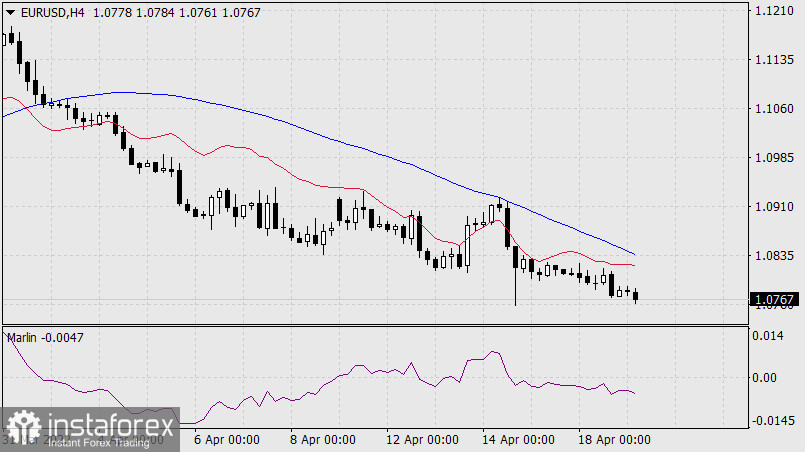Click the 1.0910 price scale label

tap(774, 207)
